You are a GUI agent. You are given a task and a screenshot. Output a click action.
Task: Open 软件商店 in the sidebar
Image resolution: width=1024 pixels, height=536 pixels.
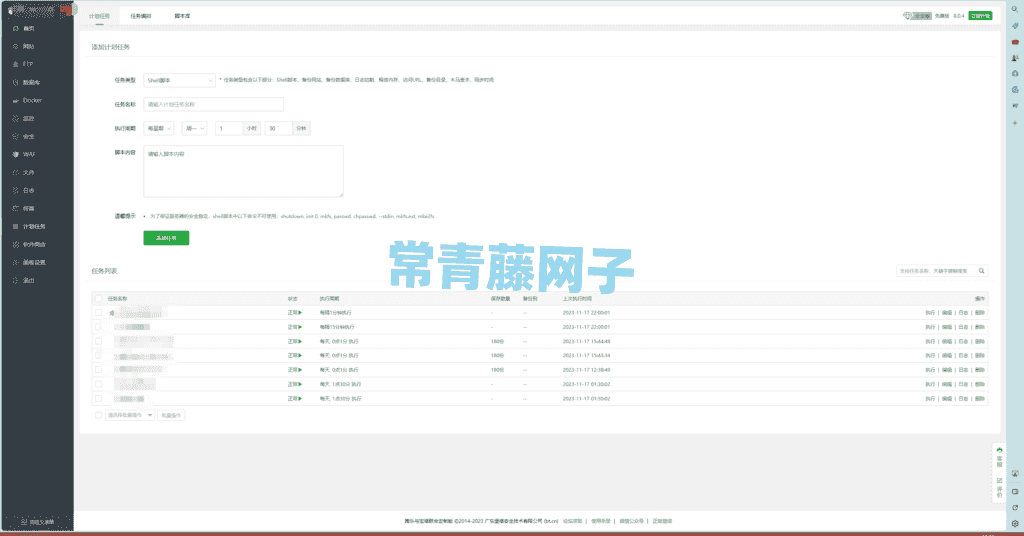[x=34, y=244]
